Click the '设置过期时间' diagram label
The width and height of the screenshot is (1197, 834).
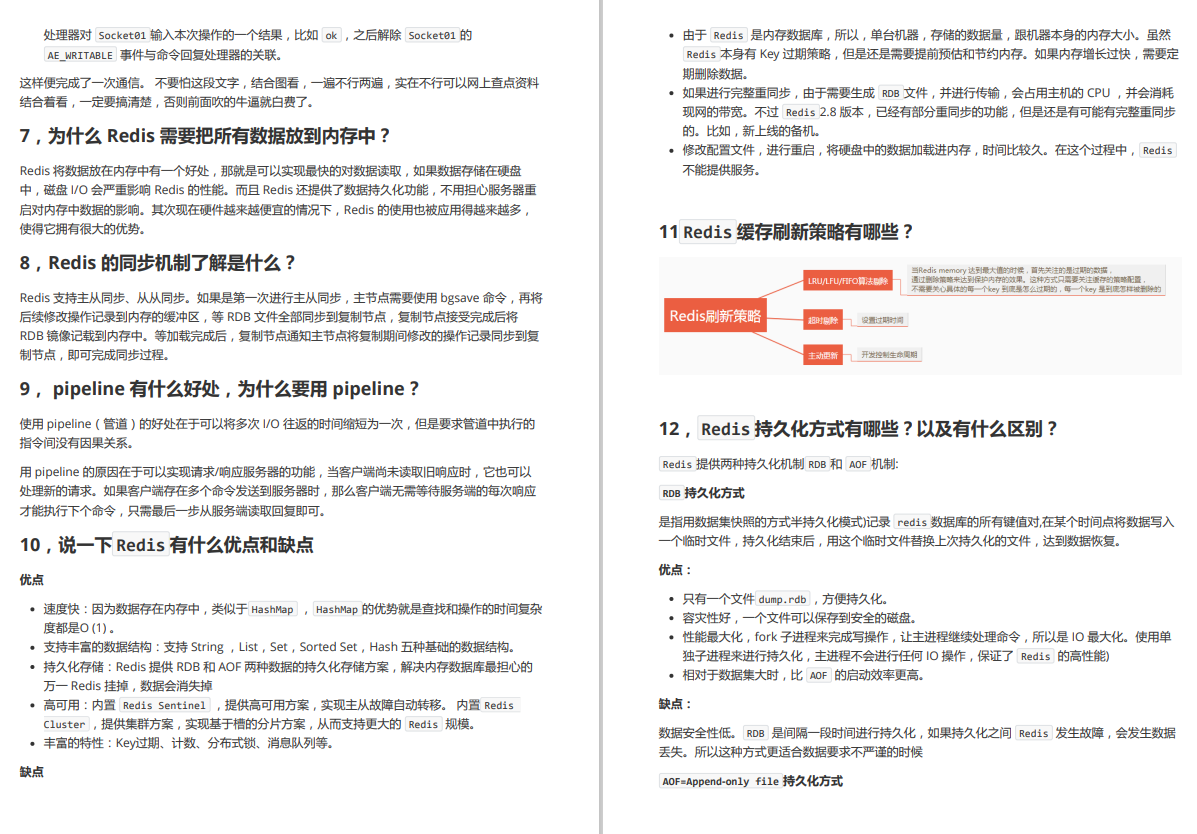(x=882, y=320)
